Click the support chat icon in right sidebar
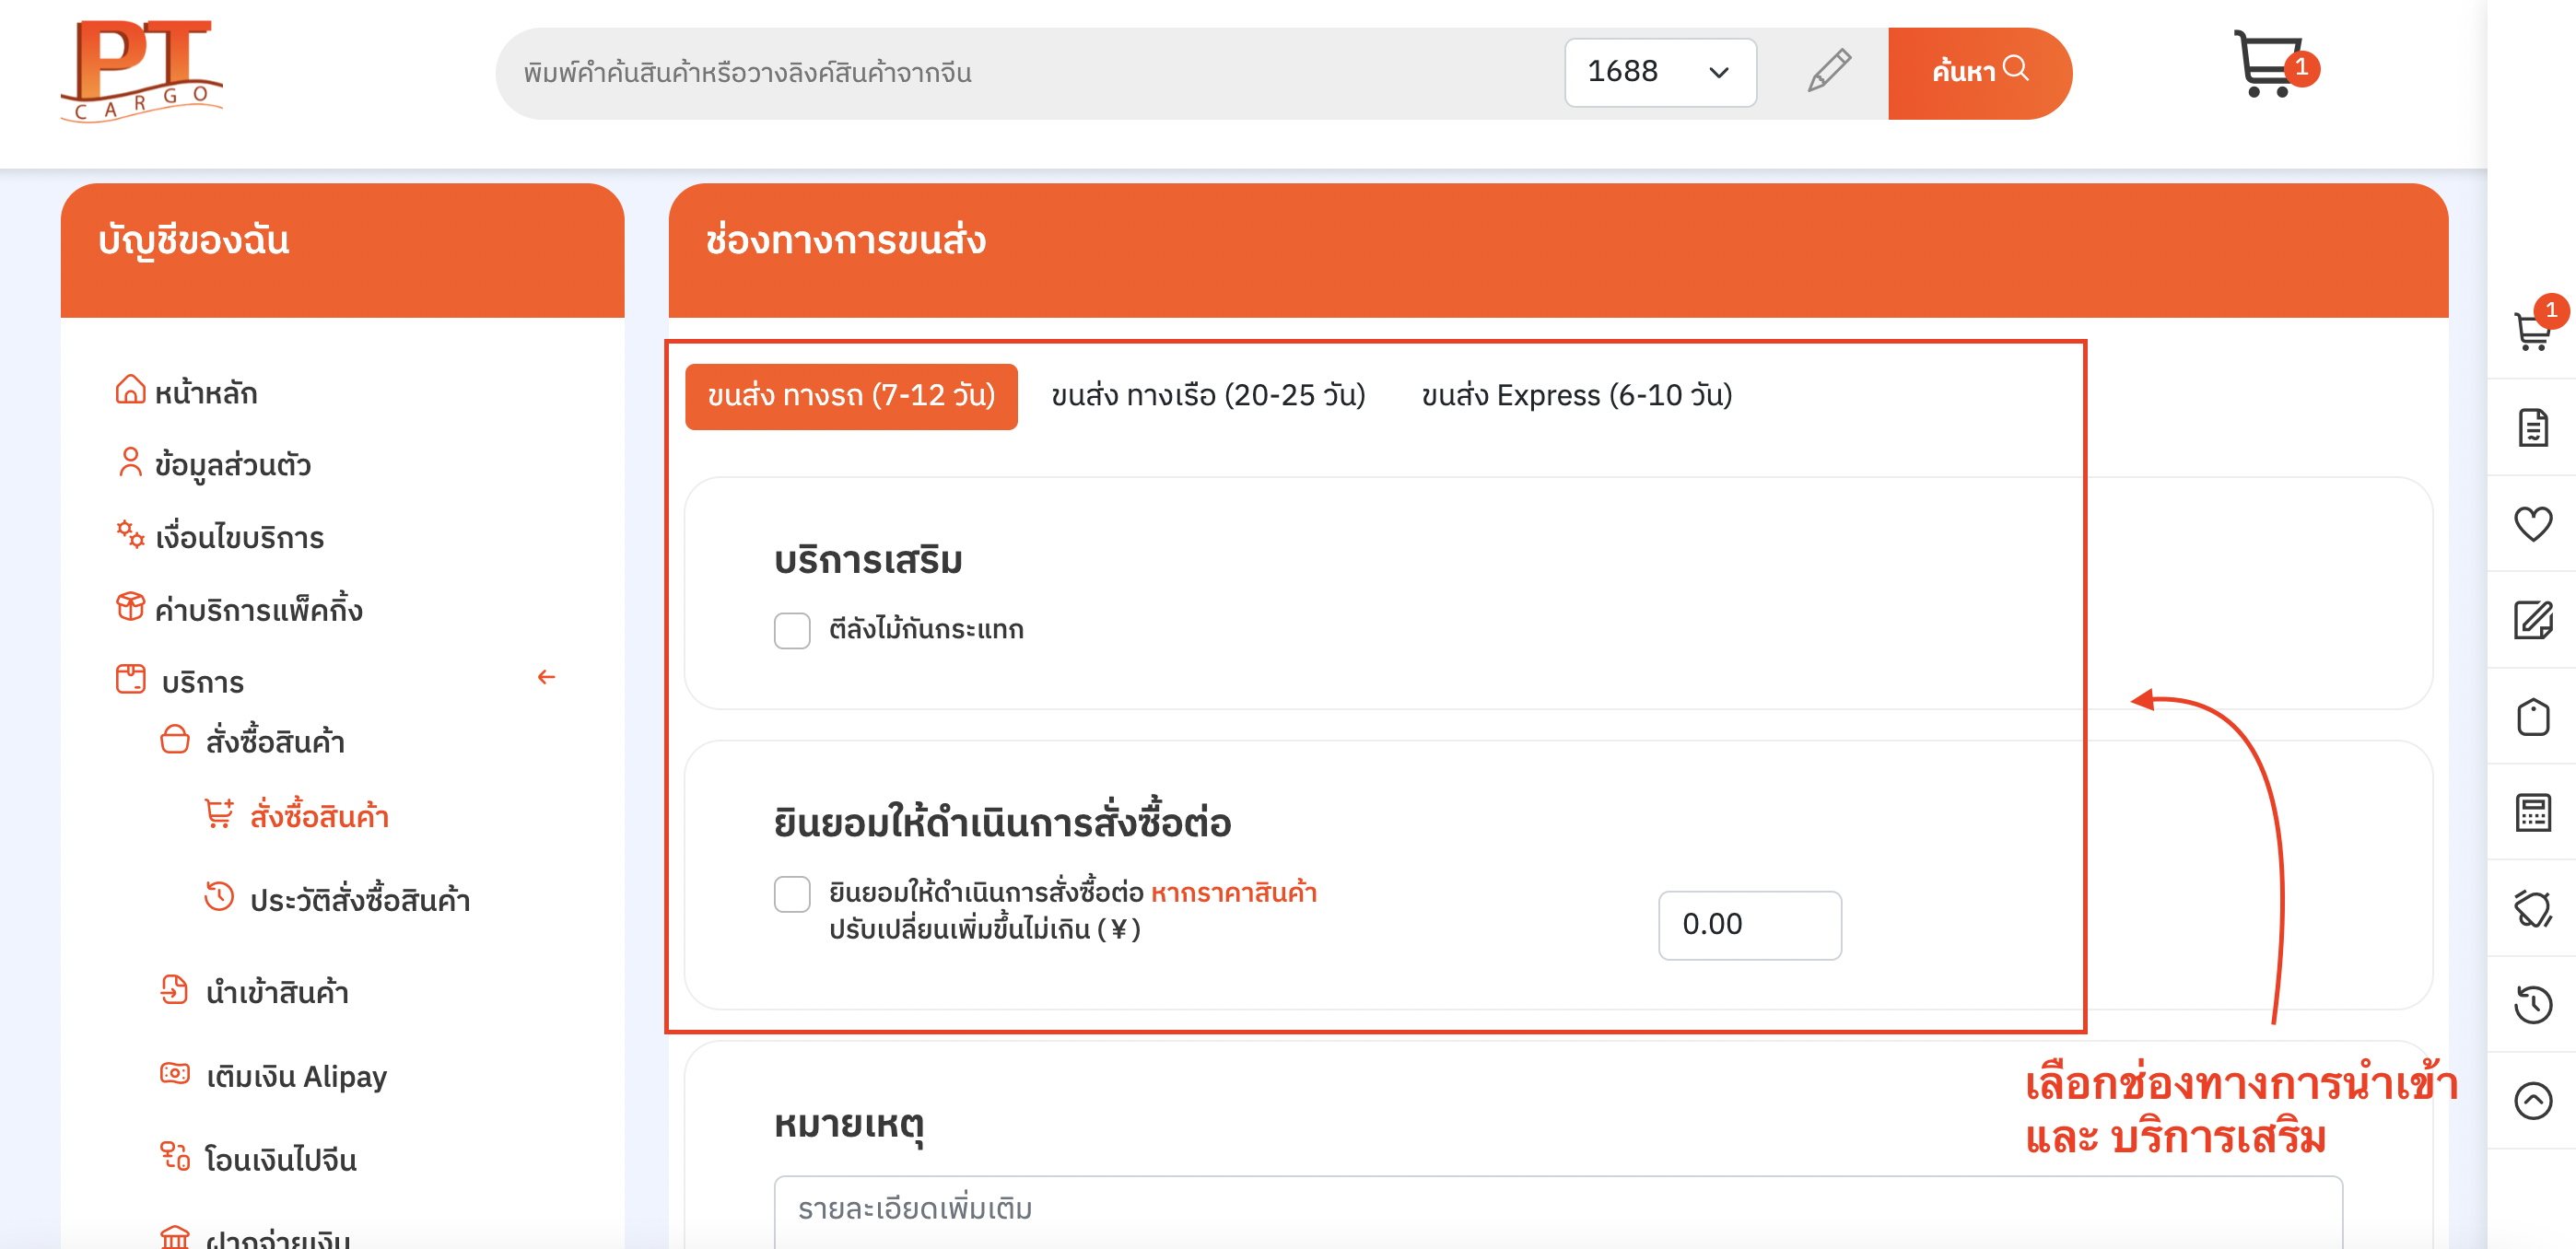 pyautogui.click(x=2532, y=908)
